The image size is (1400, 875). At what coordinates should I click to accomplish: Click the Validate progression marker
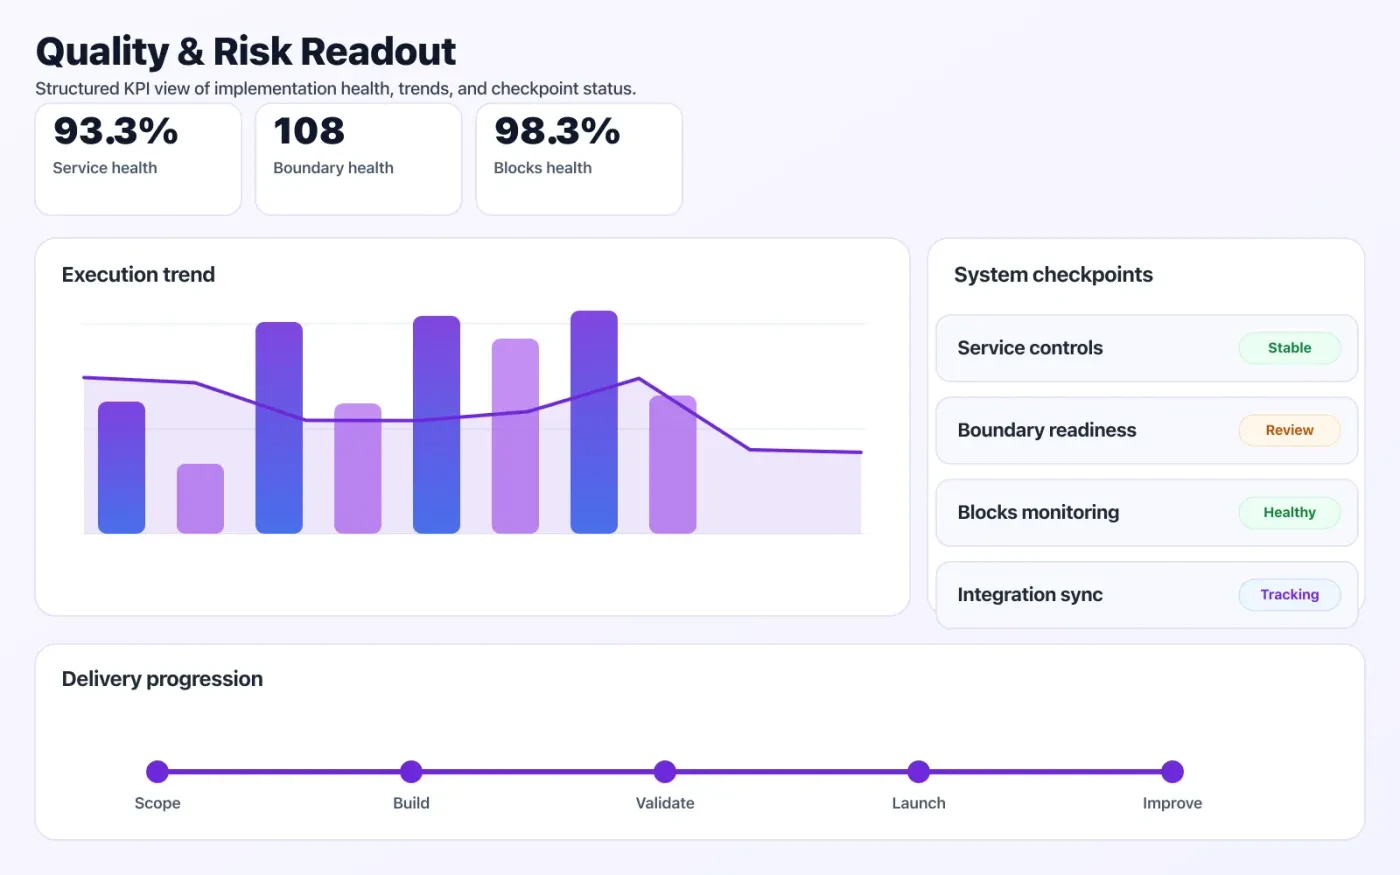click(665, 771)
